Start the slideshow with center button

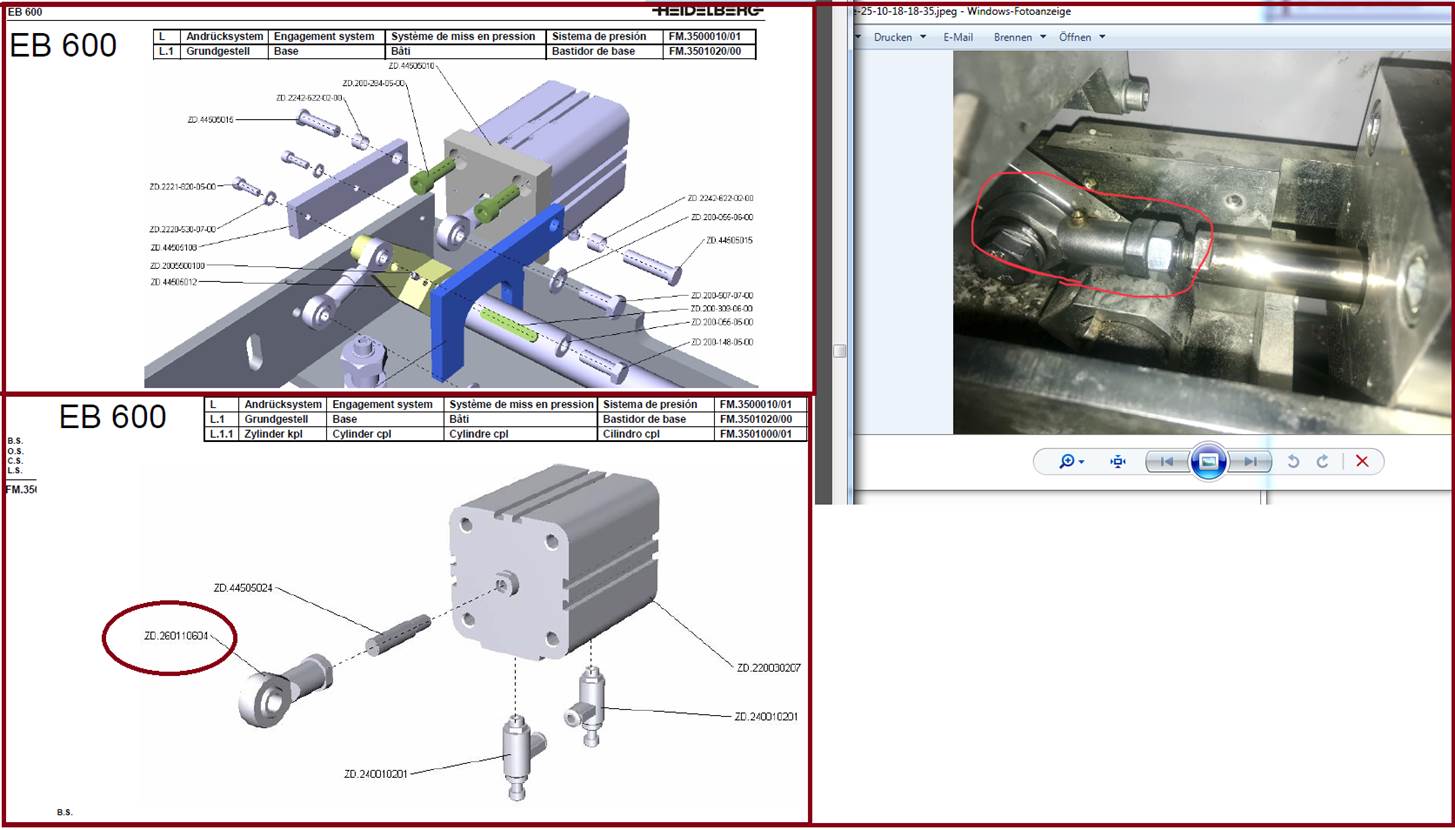click(1208, 461)
